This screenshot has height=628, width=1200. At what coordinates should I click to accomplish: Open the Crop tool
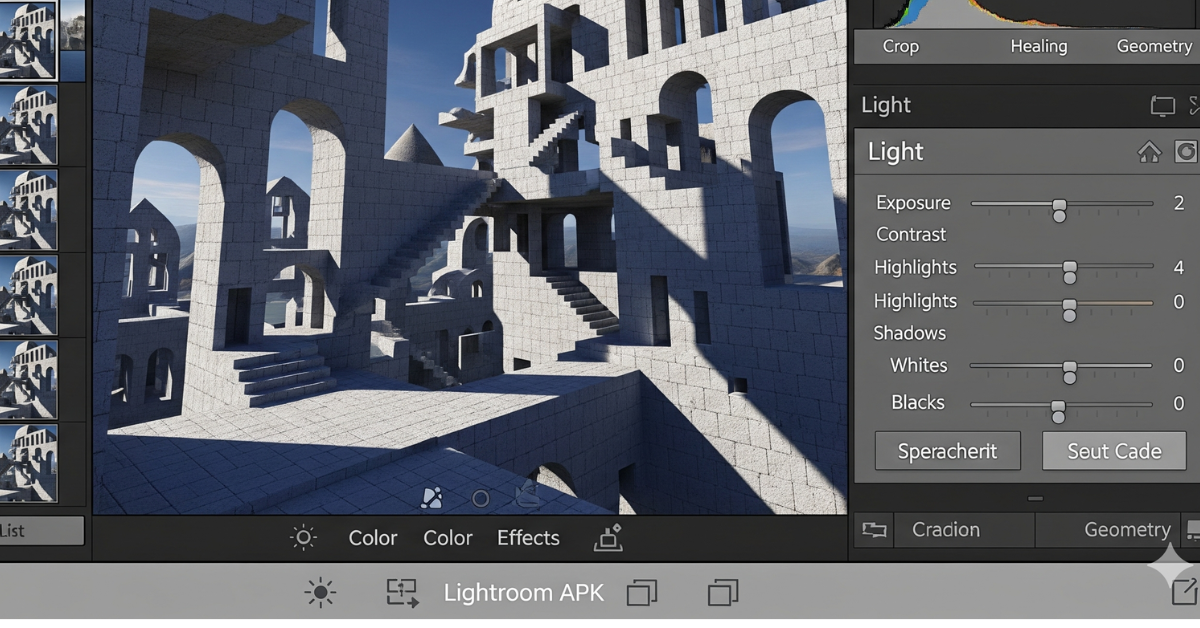tap(899, 46)
